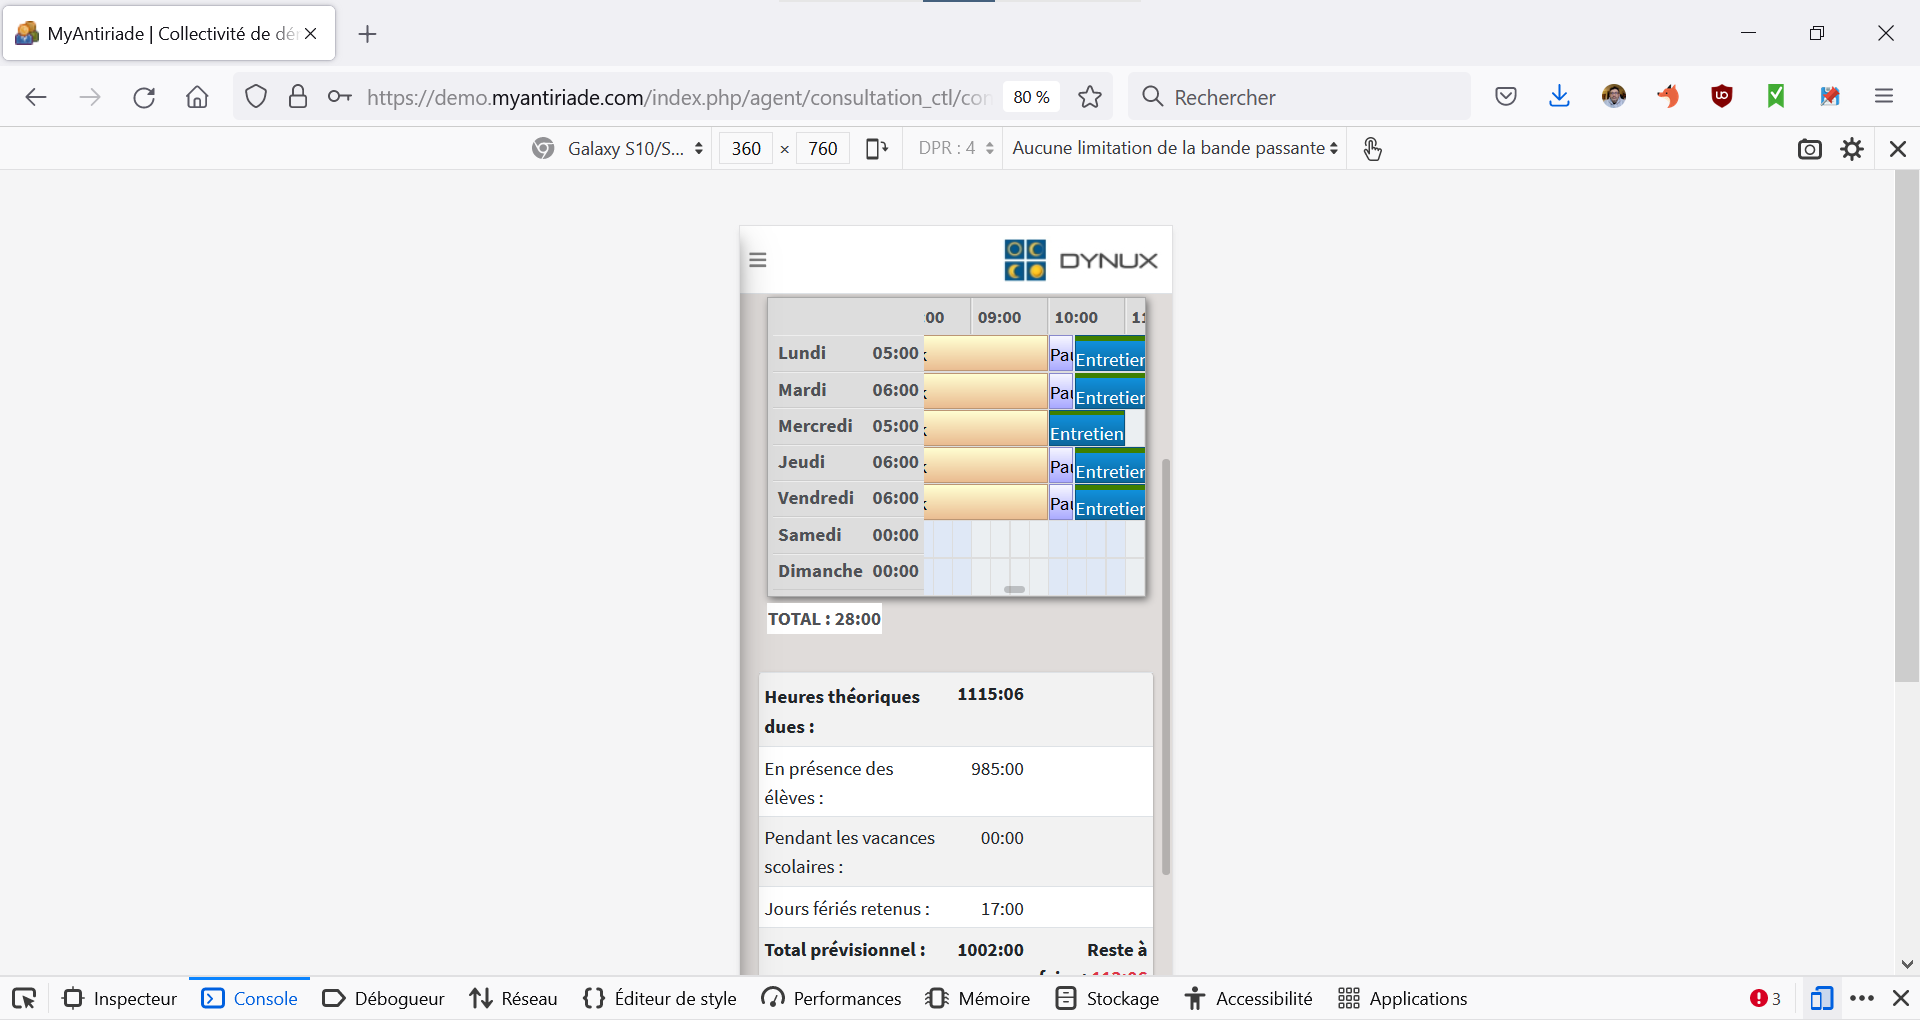Switch to the Inspecteur tab
1920x1020 pixels.
[x=120, y=998]
